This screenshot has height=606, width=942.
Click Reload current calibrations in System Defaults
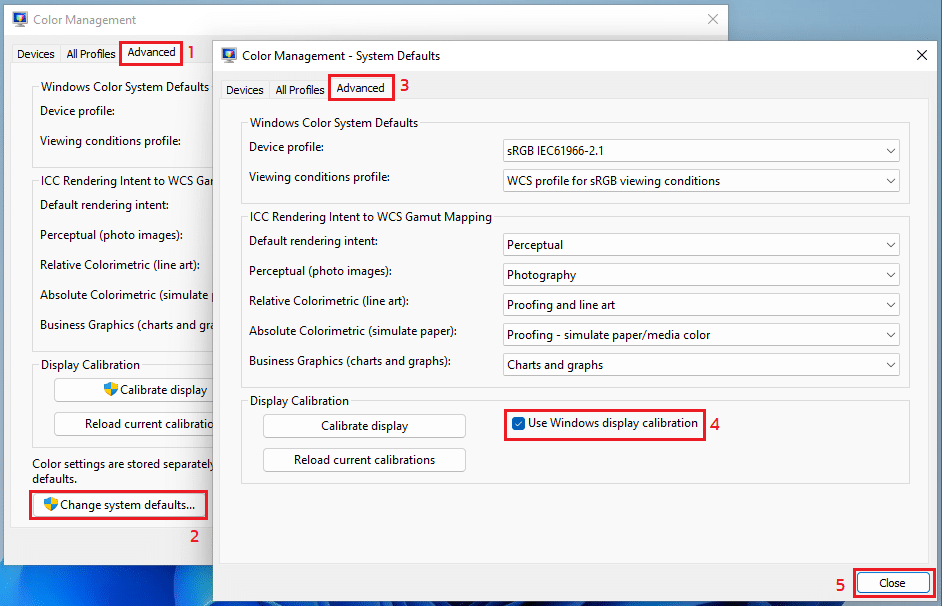364,460
